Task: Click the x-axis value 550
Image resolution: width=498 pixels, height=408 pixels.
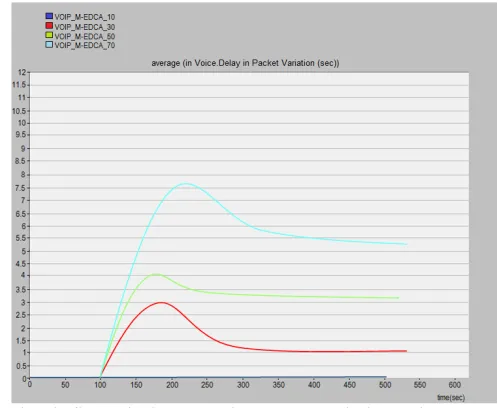Action: click(x=420, y=385)
